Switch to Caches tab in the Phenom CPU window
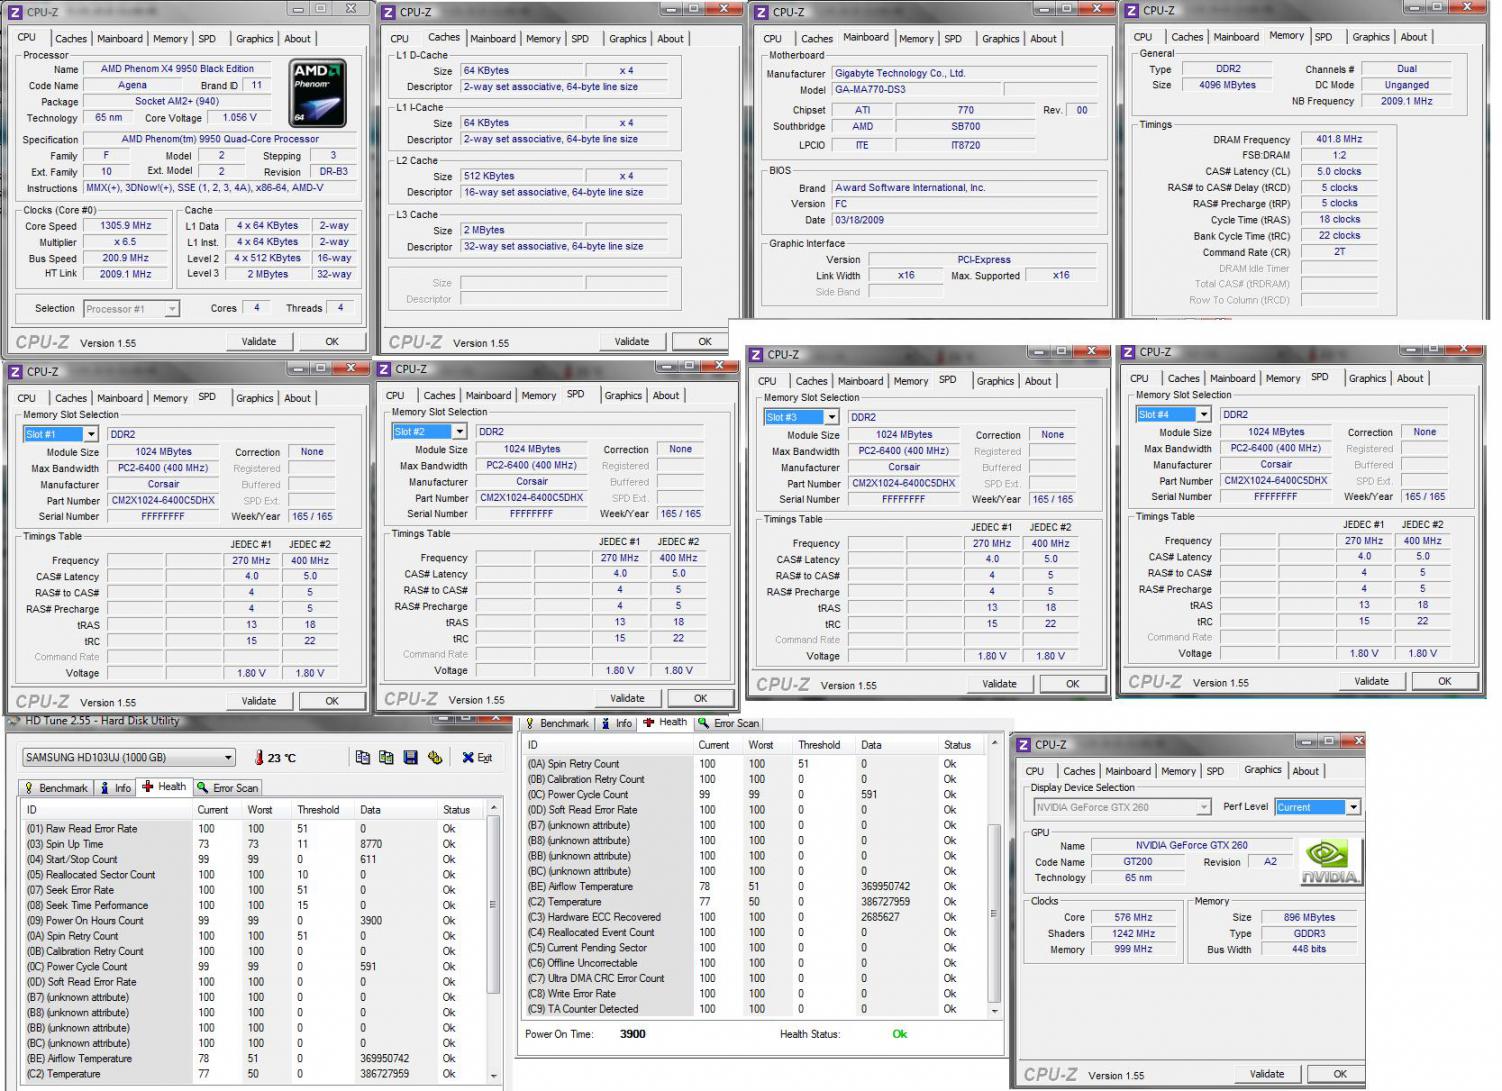The width and height of the screenshot is (1502, 1091). tap(71, 39)
